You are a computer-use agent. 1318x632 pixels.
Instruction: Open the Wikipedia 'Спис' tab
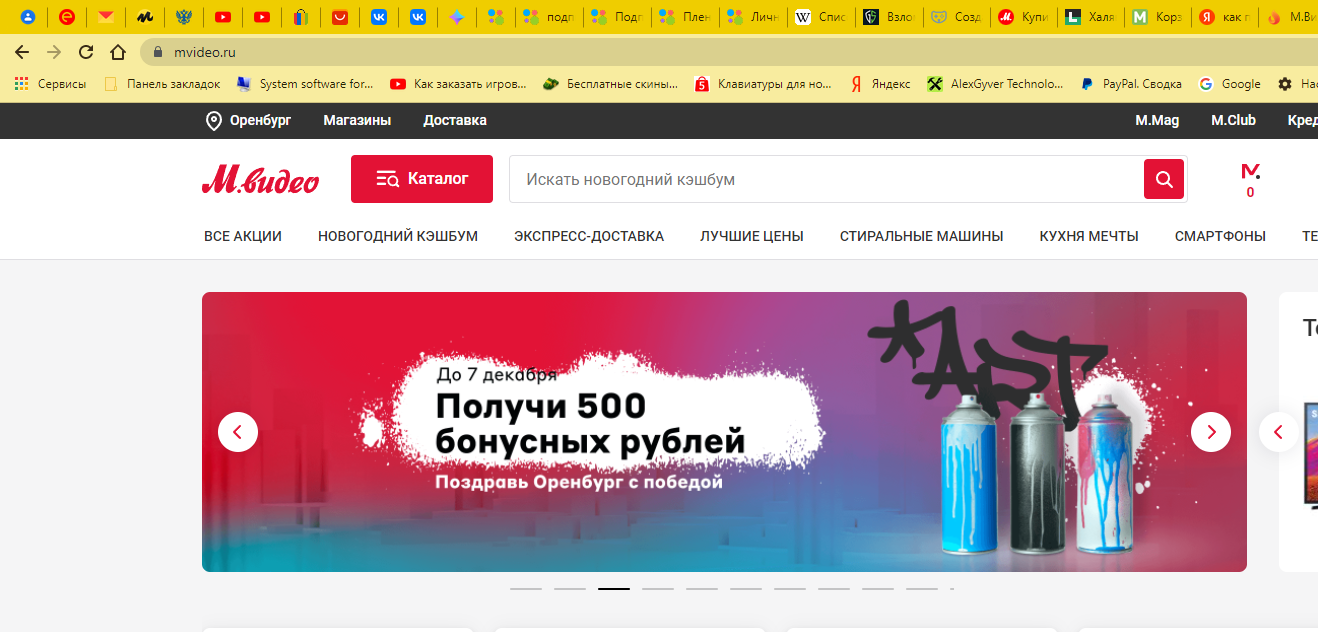821,17
